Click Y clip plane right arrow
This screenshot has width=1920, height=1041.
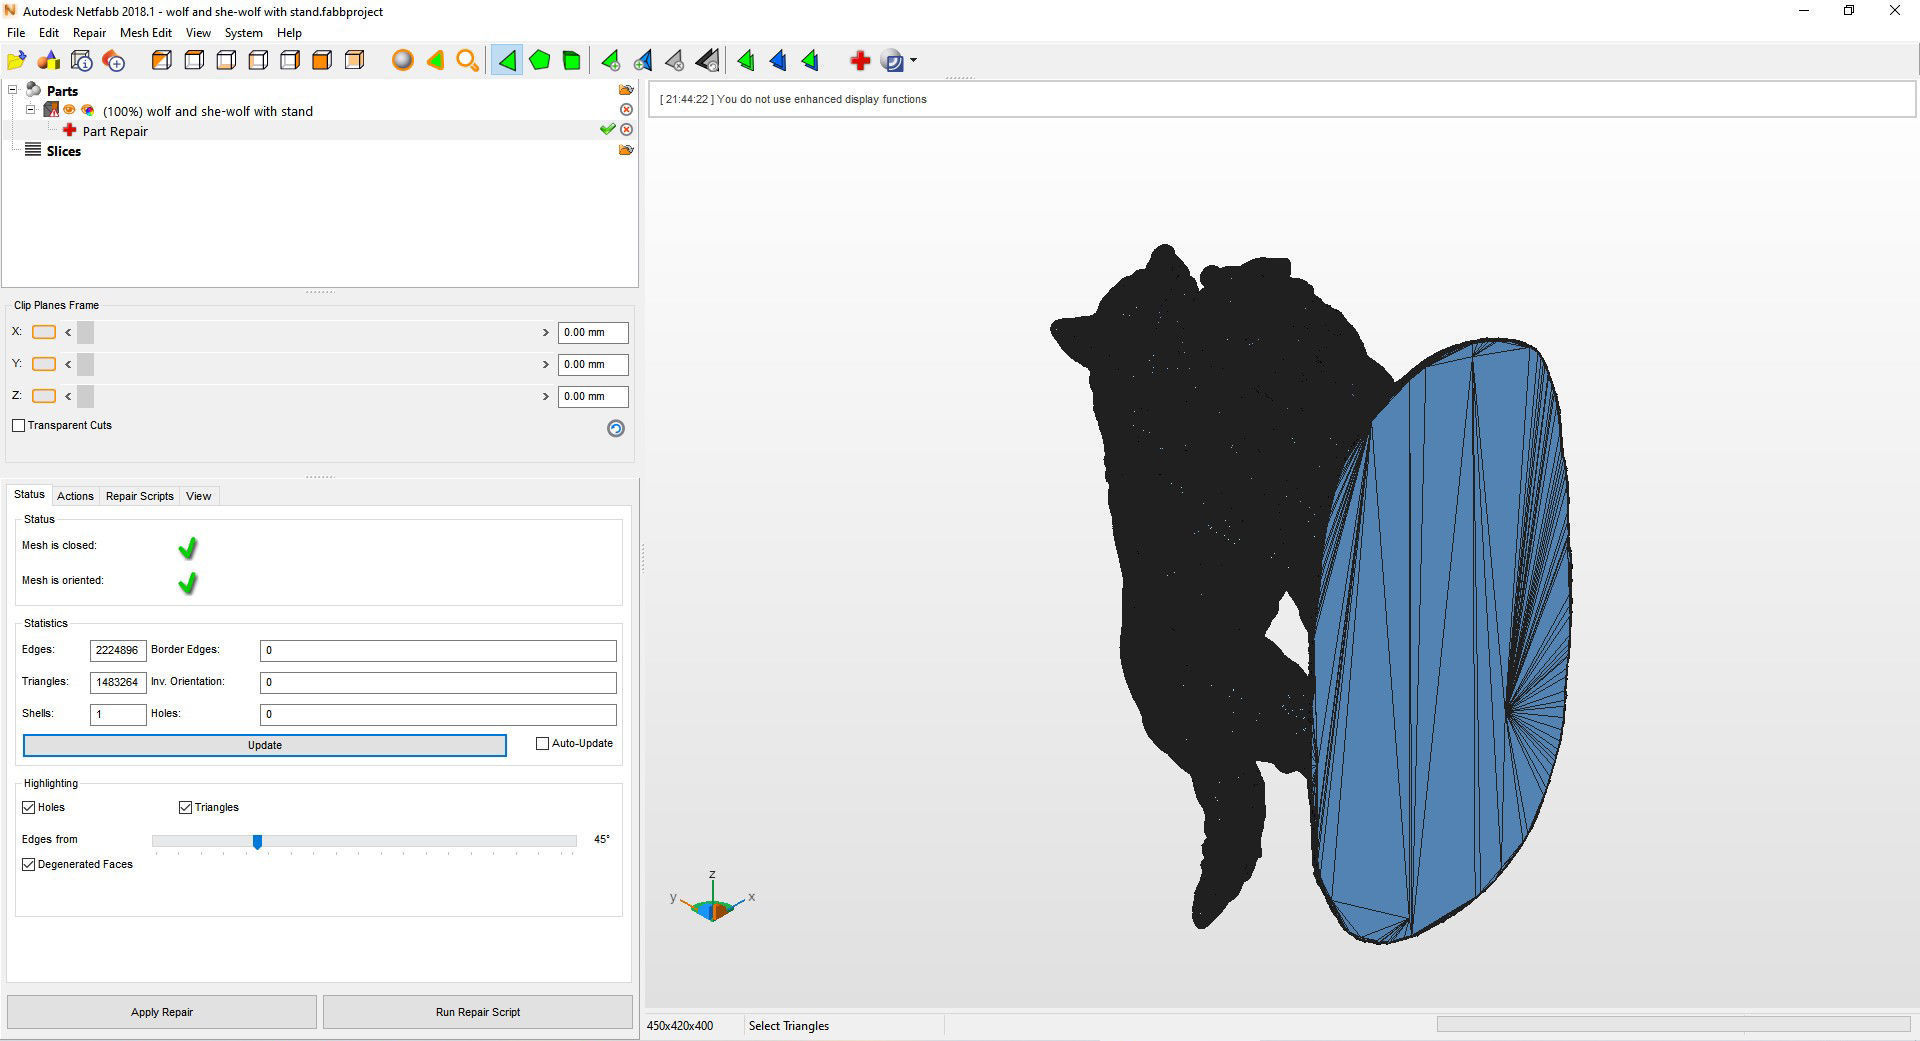[546, 365]
